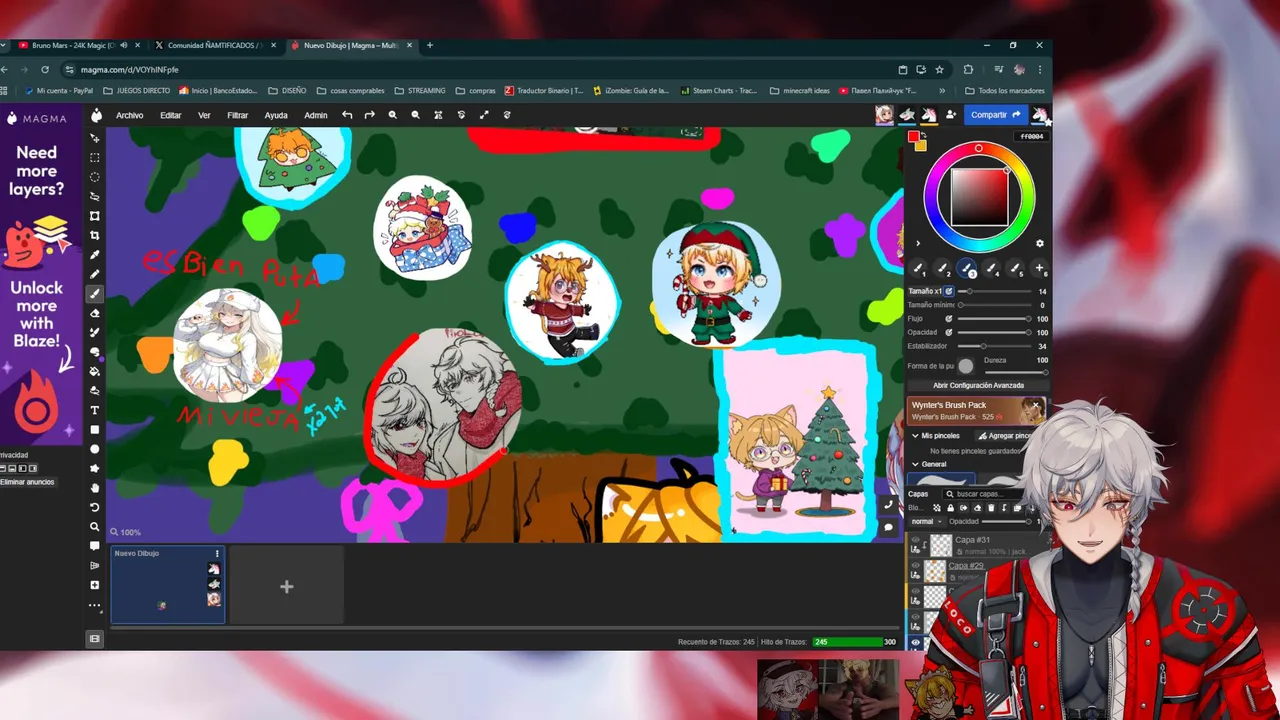Open color picker settings gear

click(x=1039, y=243)
